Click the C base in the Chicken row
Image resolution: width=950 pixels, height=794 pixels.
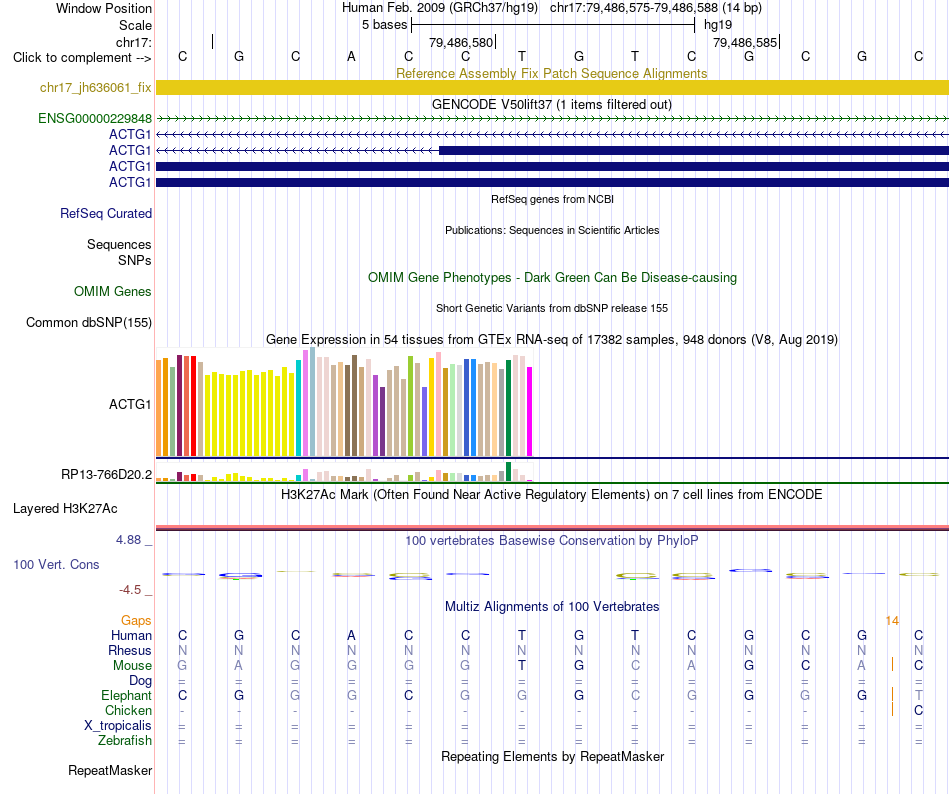point(918,710)
